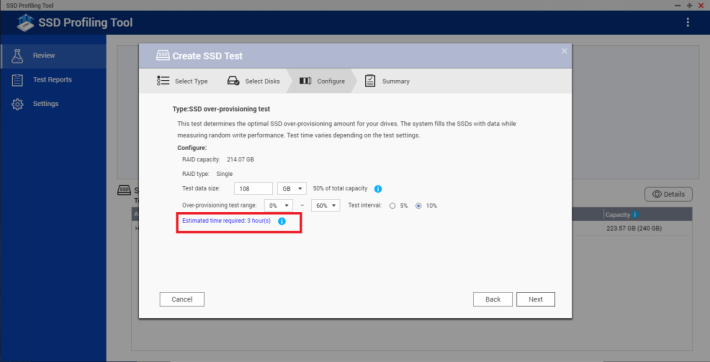Go to the Review section
This screenshot has height=362, width=710.
tap(53, 56)
